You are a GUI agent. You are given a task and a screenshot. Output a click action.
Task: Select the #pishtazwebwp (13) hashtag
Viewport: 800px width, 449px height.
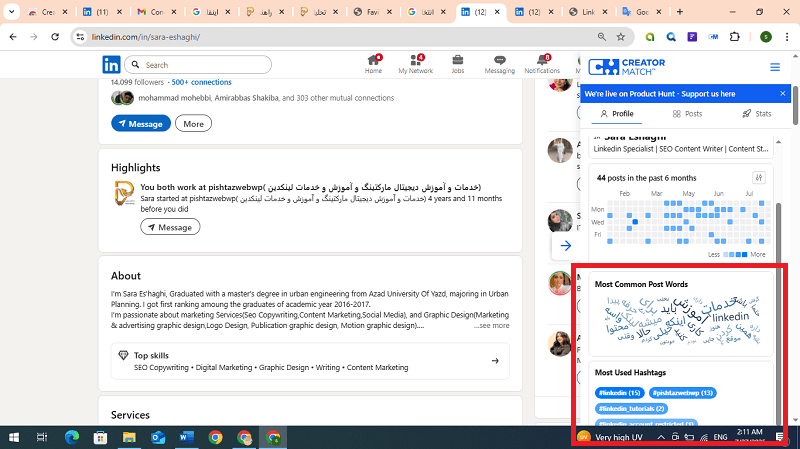683,393
